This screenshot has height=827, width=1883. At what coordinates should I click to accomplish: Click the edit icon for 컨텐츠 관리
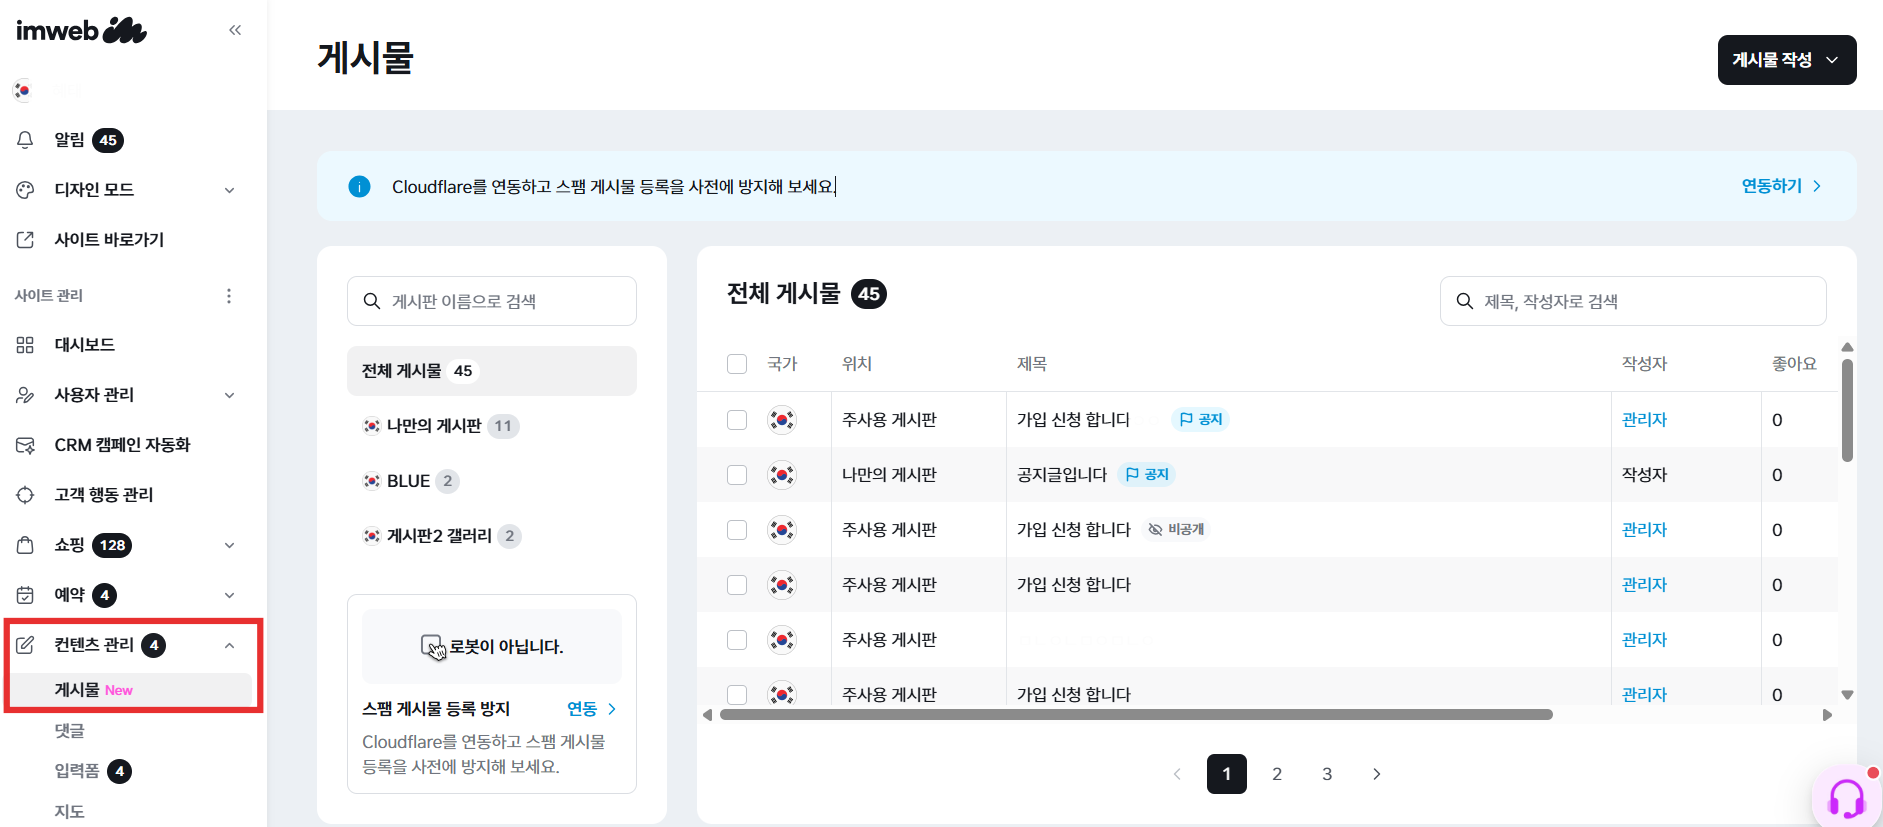pyautogui.click(x=25, y=645)
